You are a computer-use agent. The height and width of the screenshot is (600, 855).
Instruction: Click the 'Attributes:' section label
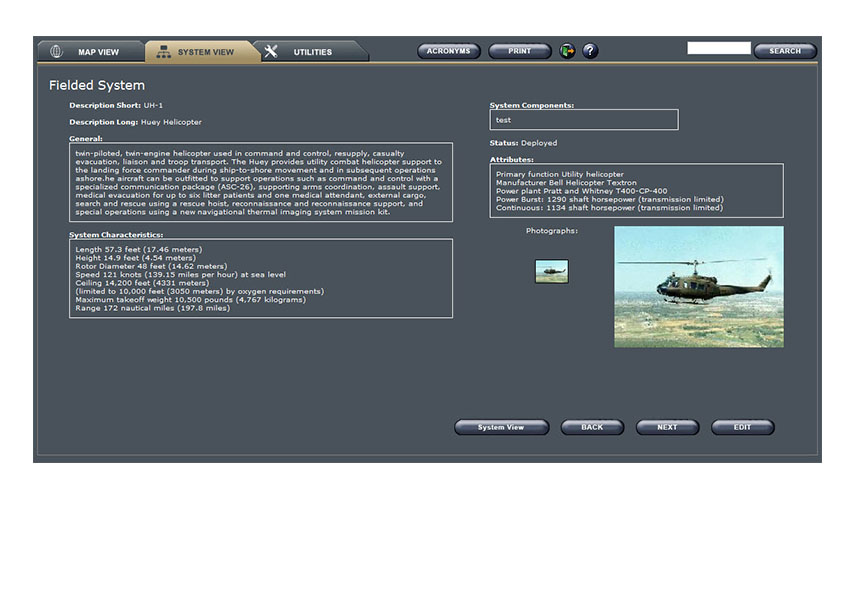click(x=511, y=159)
